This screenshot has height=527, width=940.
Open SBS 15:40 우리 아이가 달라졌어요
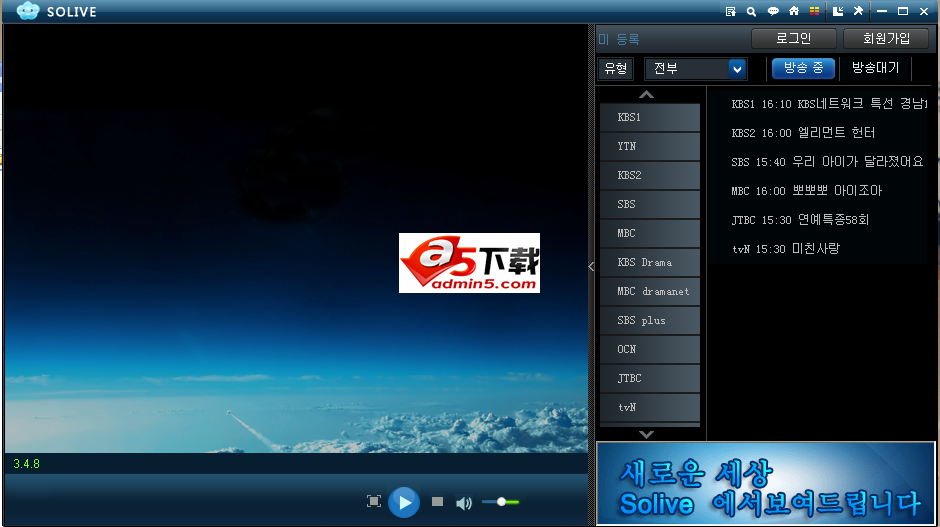point(827,162)
